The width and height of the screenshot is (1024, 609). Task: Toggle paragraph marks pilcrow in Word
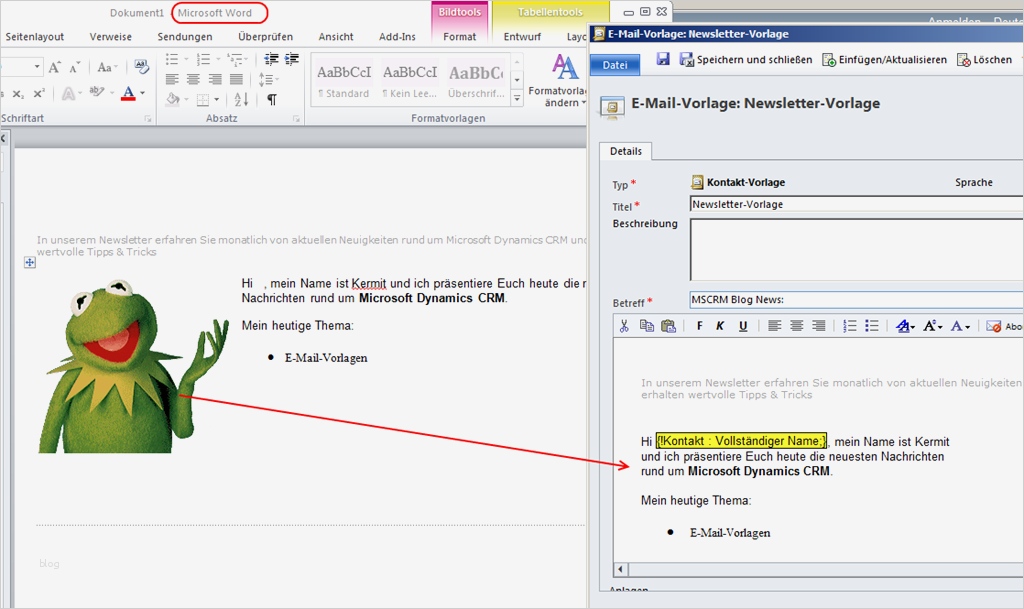click(x=272, y=100)
